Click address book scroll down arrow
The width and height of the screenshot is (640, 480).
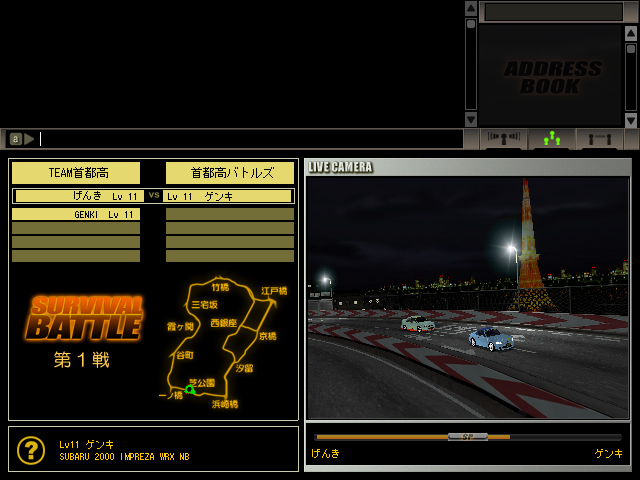click(x=631, y=119)
